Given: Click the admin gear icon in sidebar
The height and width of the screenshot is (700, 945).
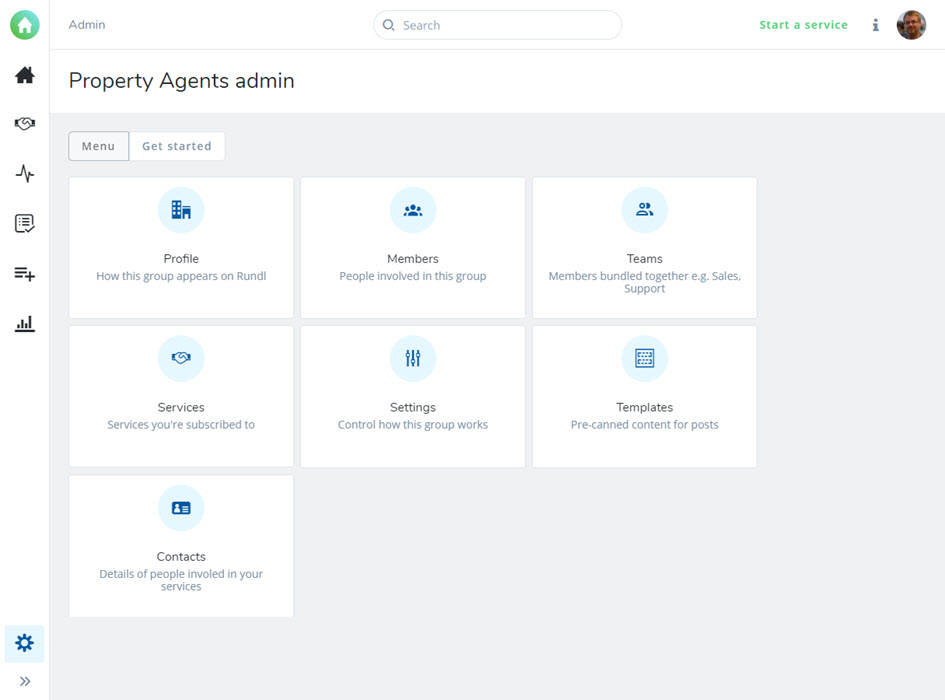Looking at the screenshot, I should [25, 643].
